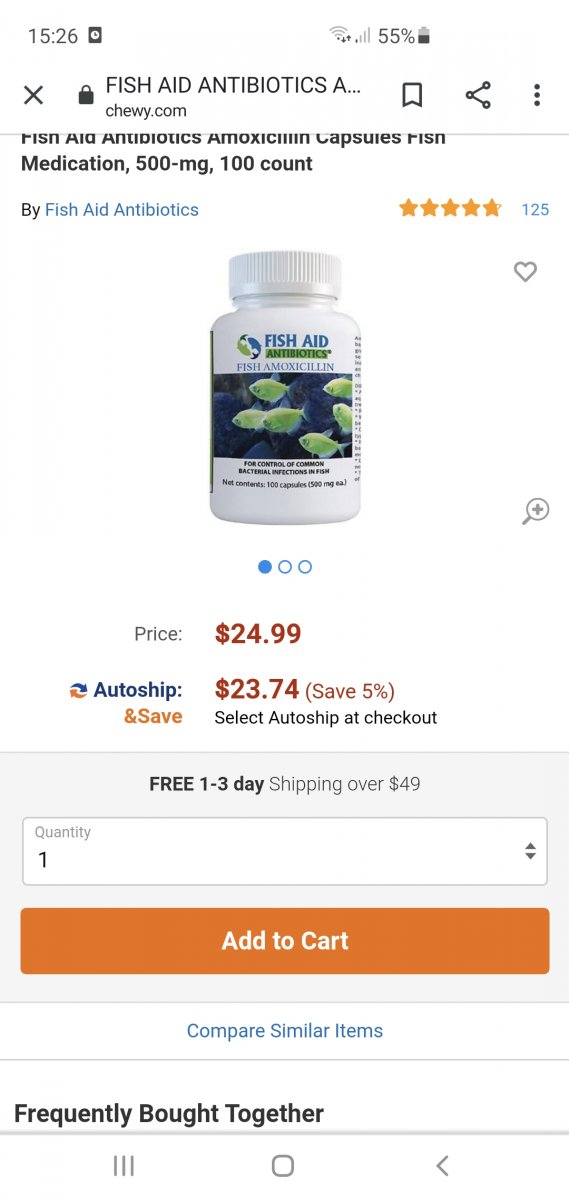Open Compare Similar Items link

[x=285, y=1031]
